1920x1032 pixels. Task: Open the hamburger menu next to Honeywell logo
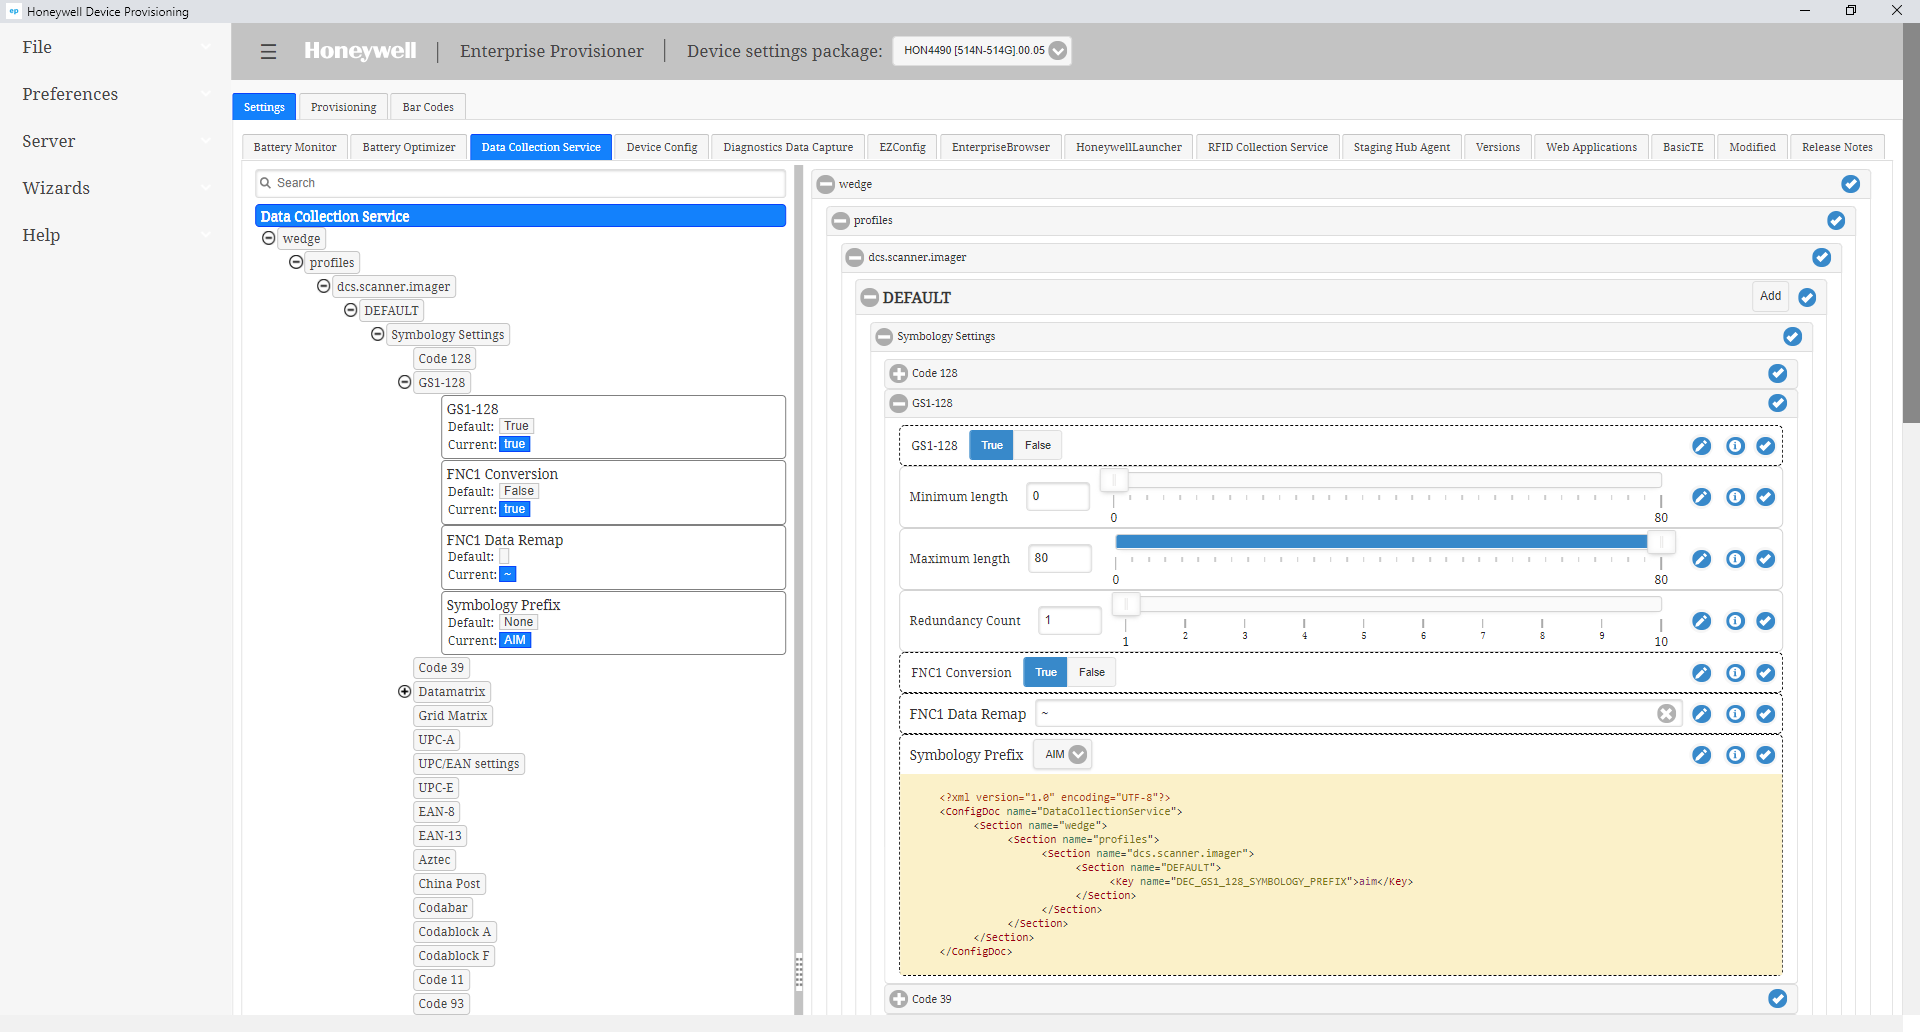[x=267, y=51]
